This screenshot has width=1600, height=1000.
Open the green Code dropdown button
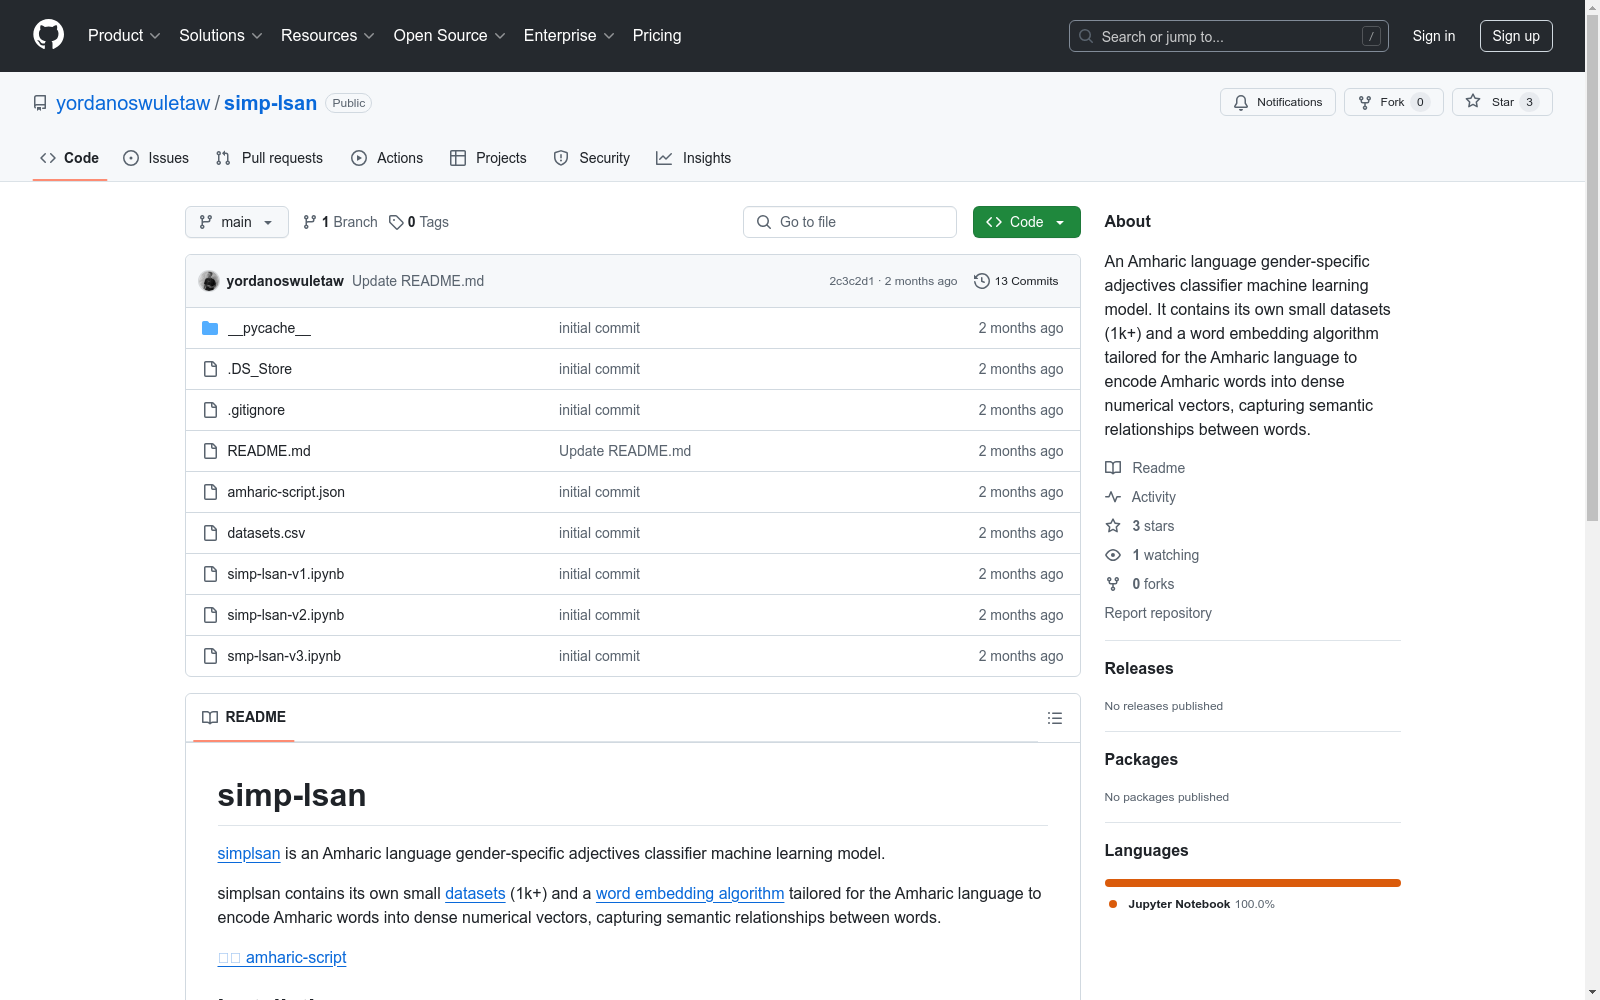click(x=1026, y=222)
